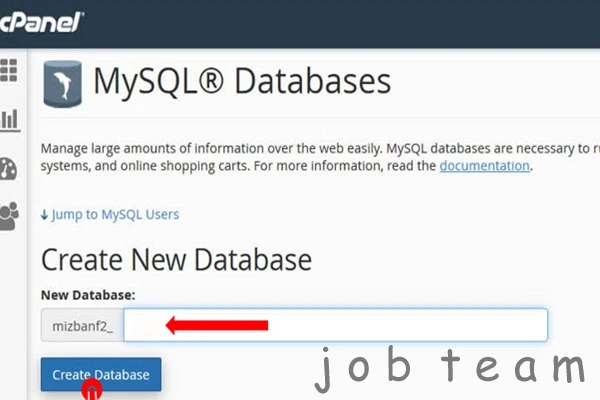
Task: Click the mizbanf2_ database prefix box
Action: 82,325
